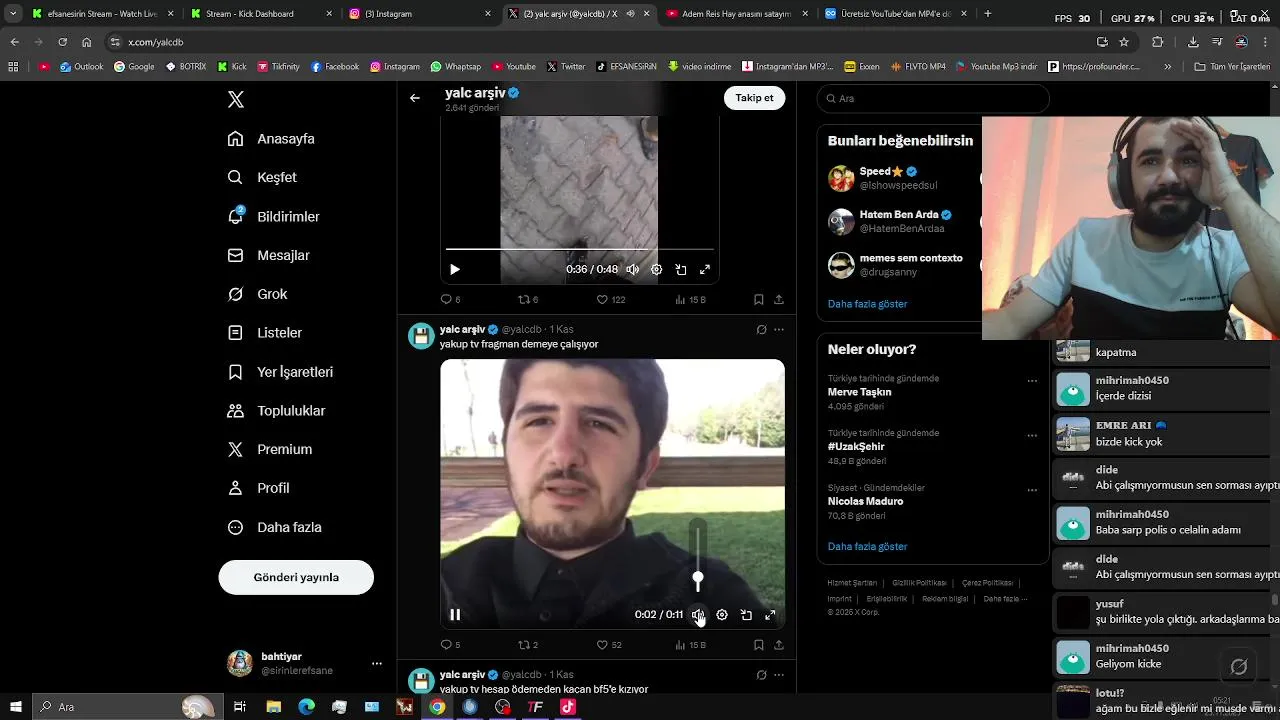Open Mesajlar messages

click(x=268, y=255)
